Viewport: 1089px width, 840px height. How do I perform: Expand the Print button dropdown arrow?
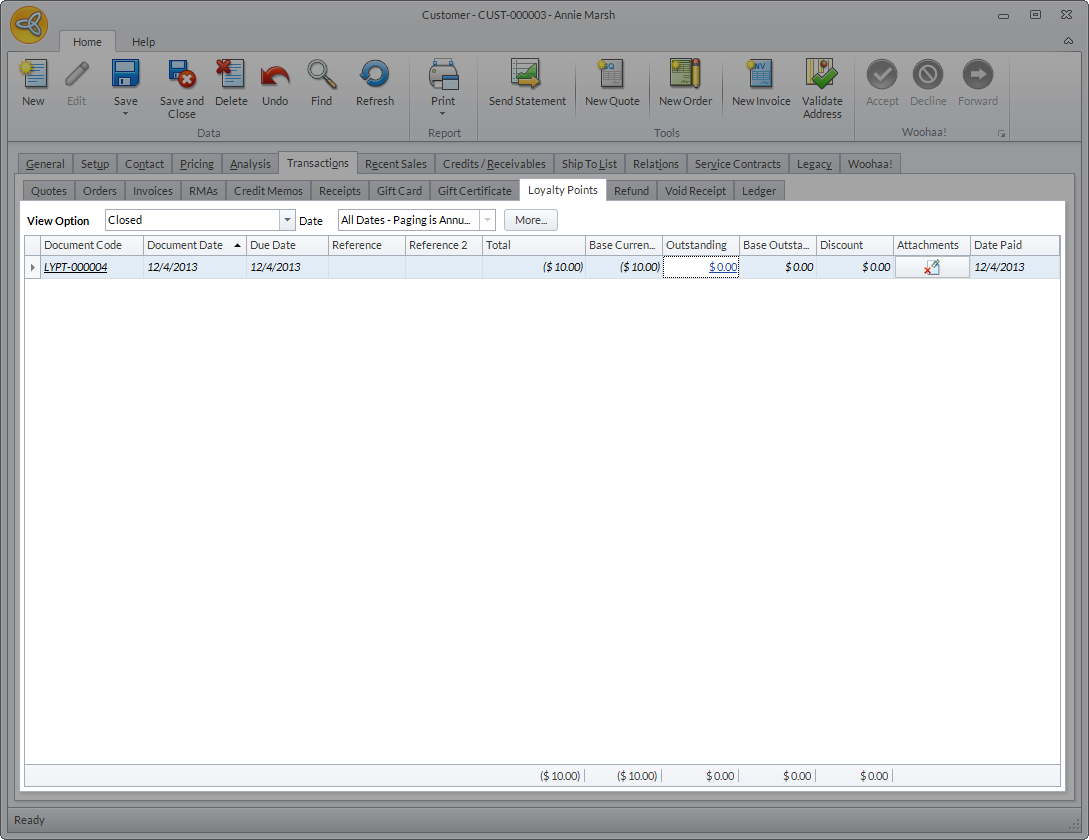click(443, 114)
